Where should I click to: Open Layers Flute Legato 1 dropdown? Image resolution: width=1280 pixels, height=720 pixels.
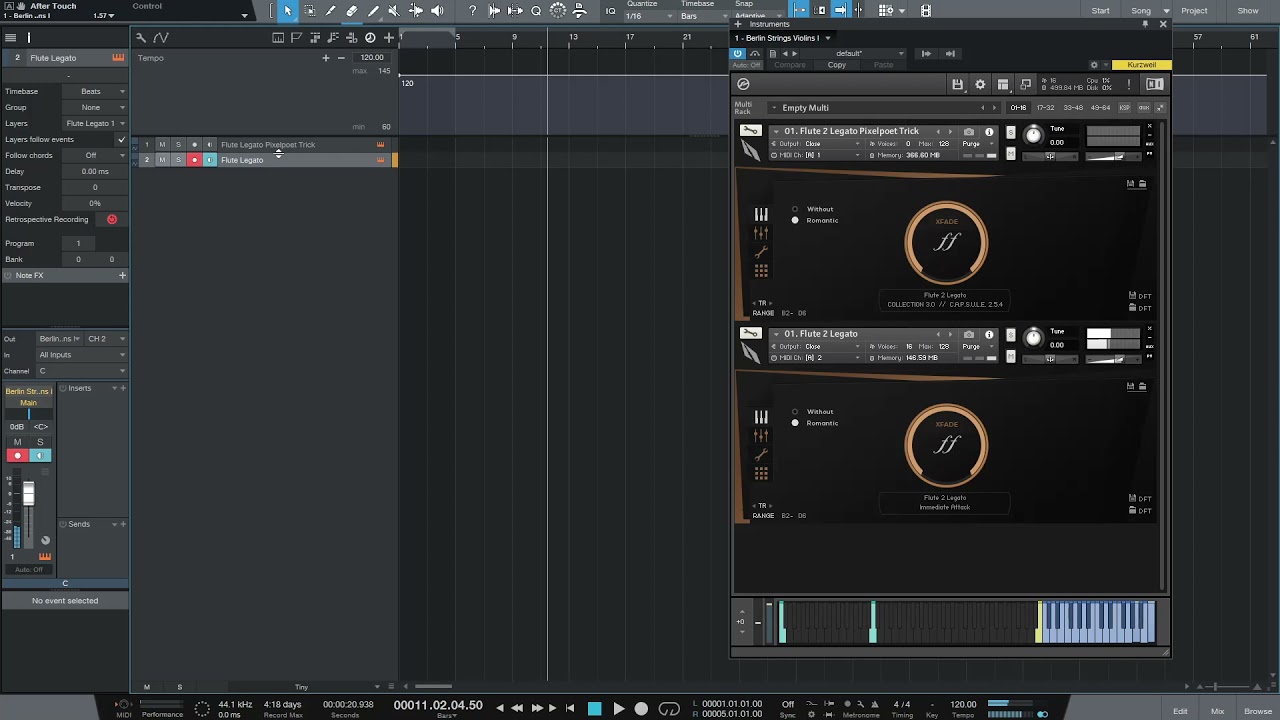[x=95, y=123]
